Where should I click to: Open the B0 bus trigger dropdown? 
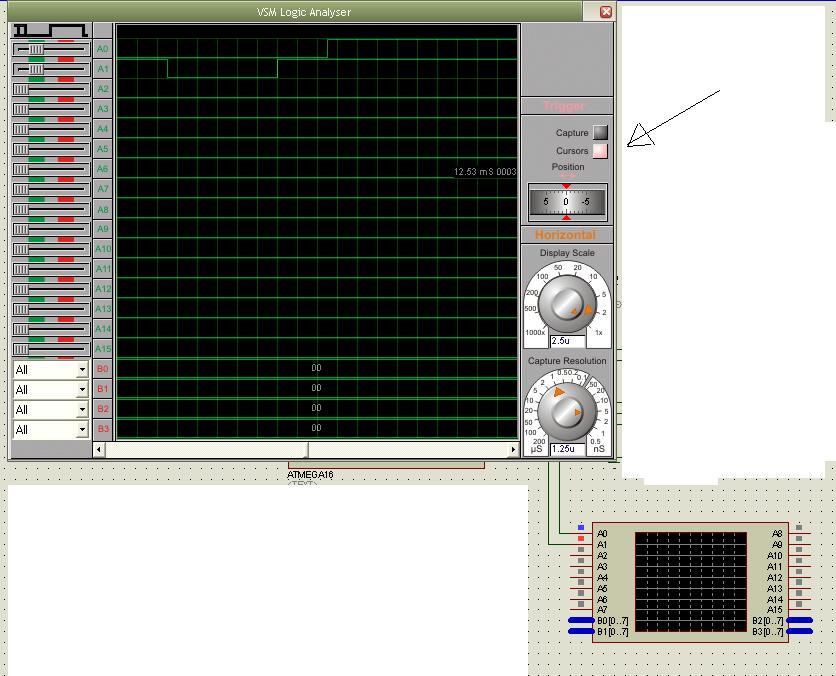[82, 370]
